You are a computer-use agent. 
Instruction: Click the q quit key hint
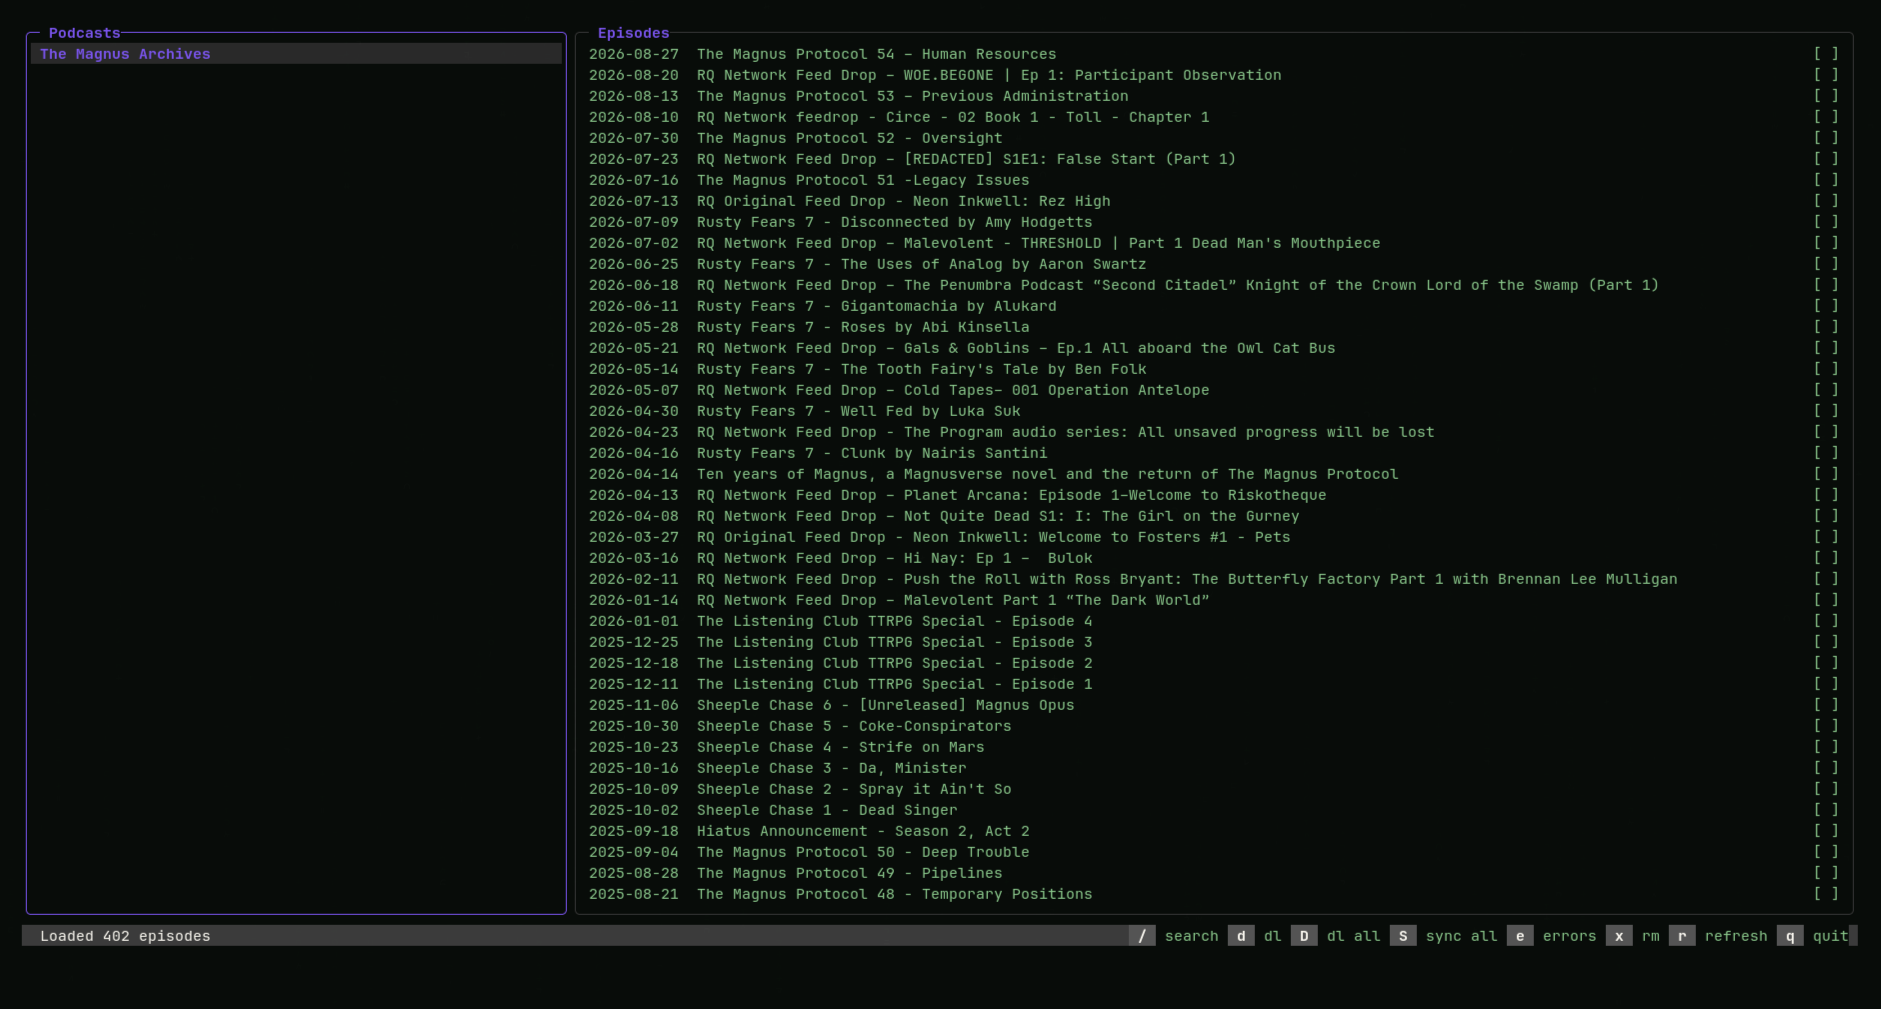(x=1790, y=936)
